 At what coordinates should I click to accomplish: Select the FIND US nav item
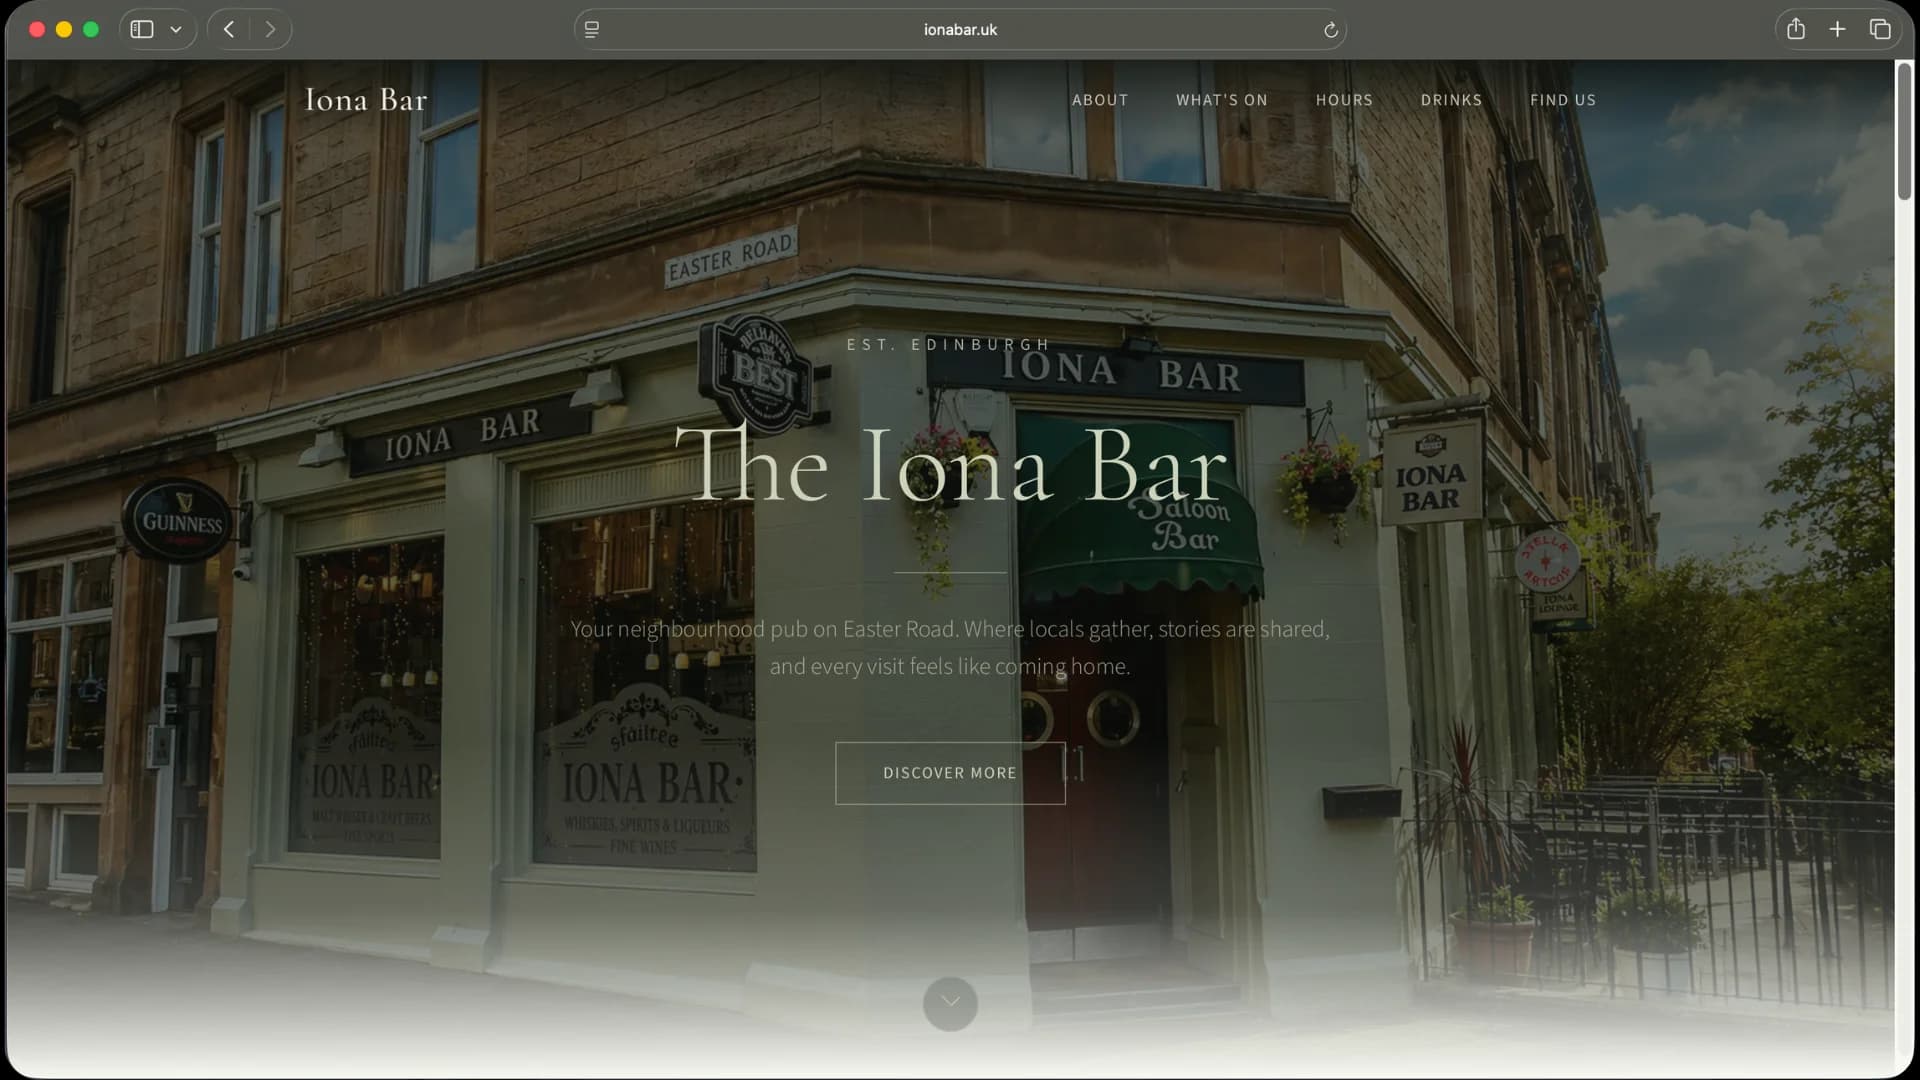(1562, 100)
